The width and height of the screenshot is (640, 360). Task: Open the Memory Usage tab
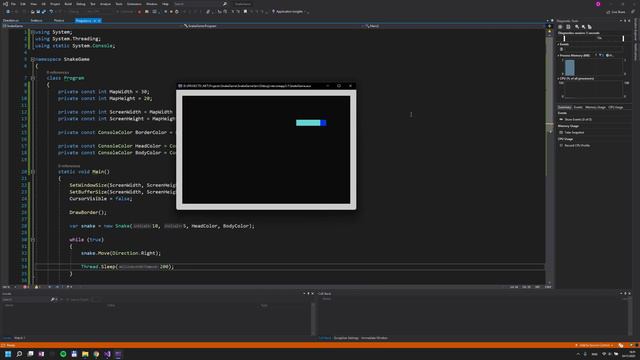click(595, 107)
